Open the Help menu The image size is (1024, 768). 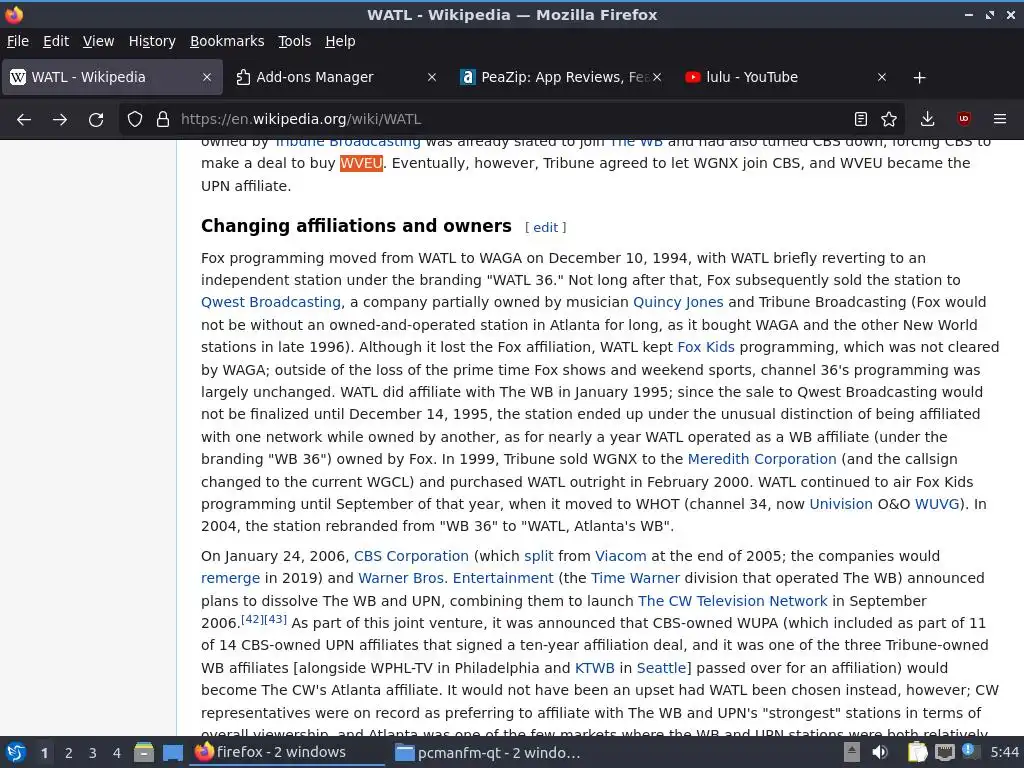pos(340,41)
